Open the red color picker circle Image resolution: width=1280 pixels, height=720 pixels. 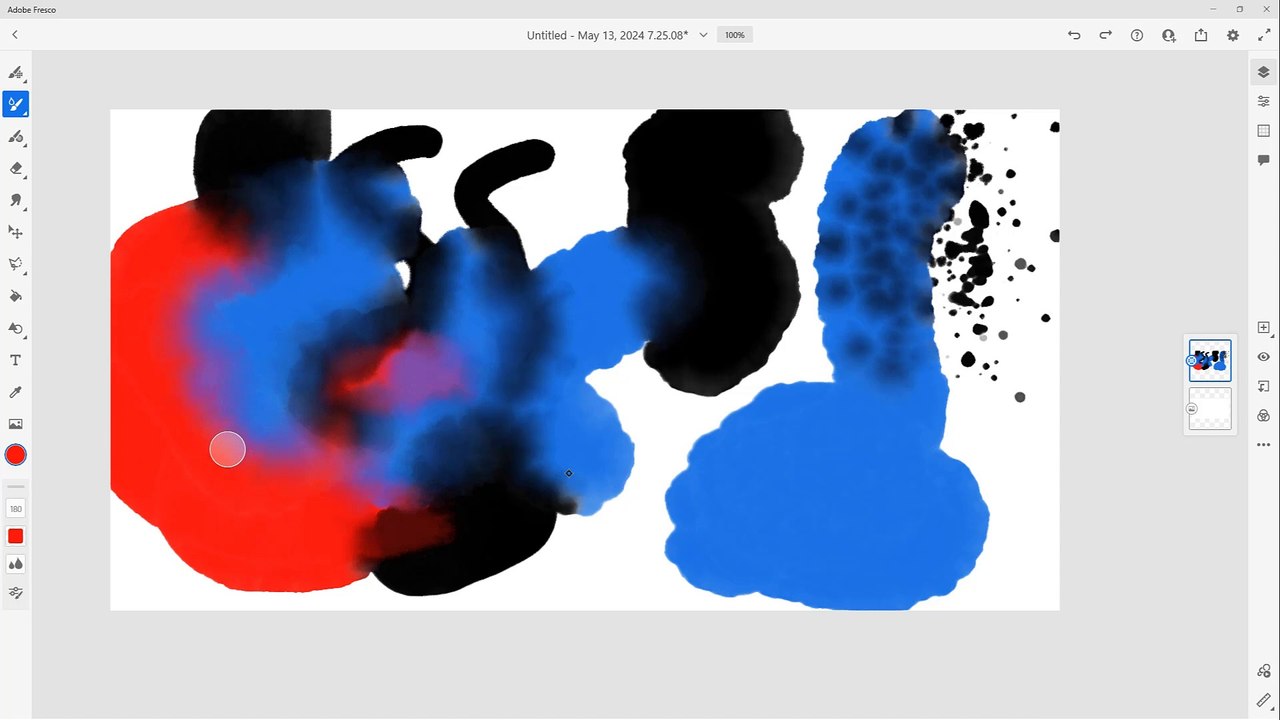16,455
